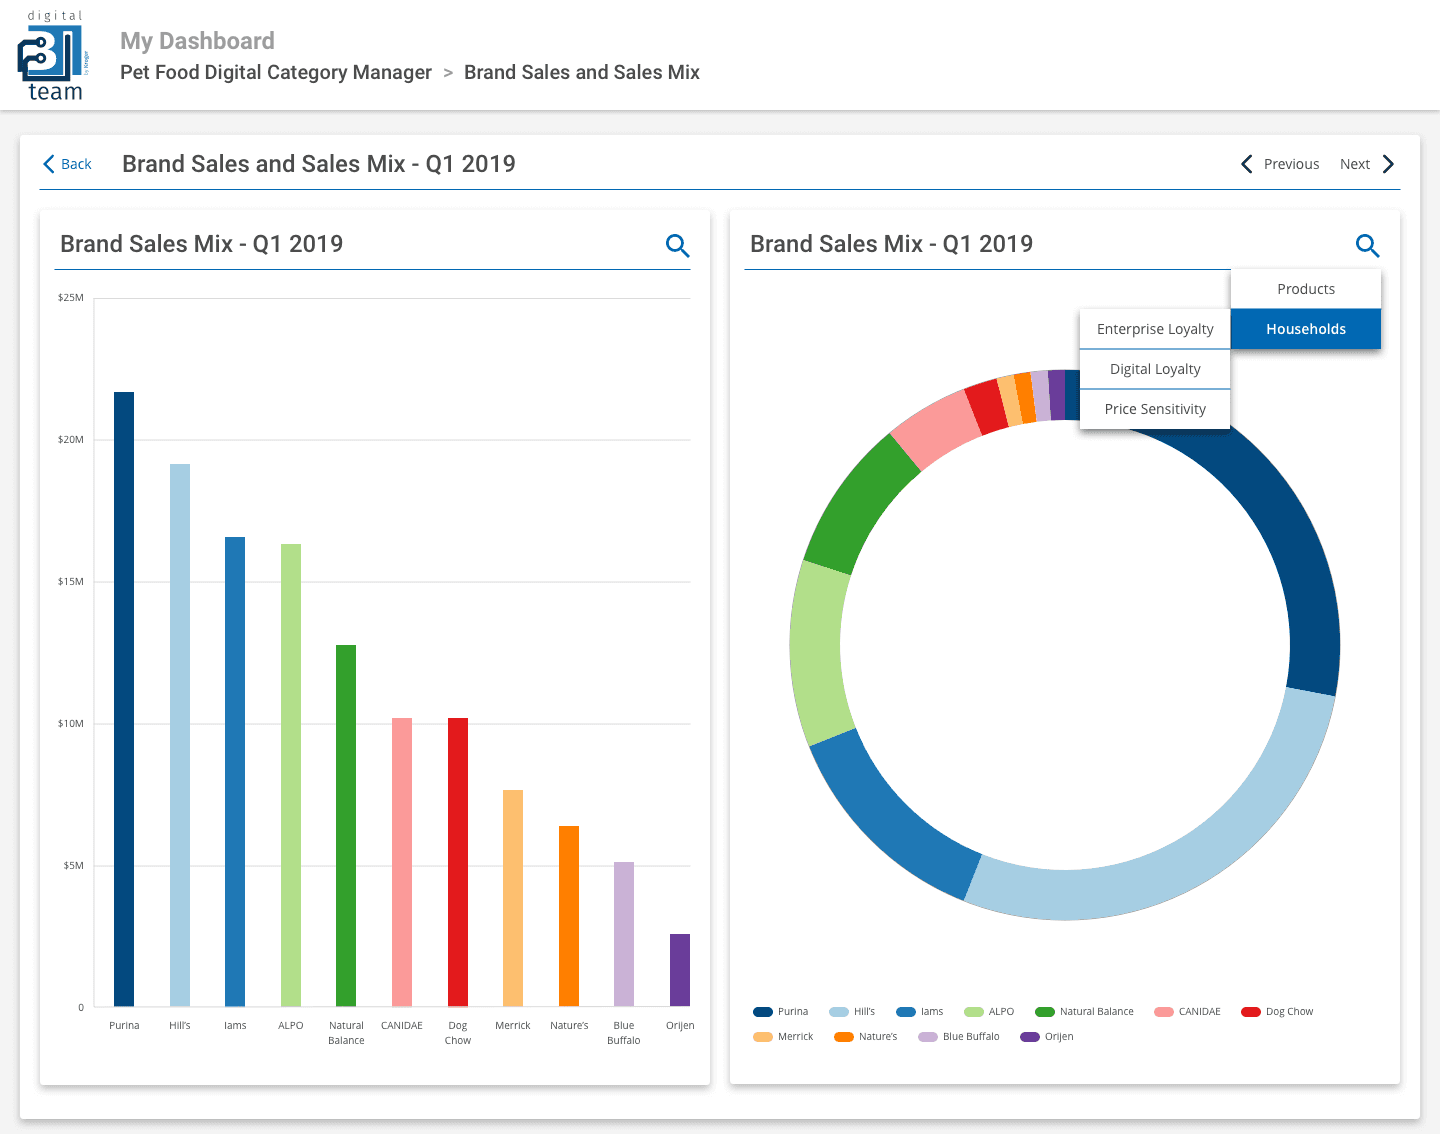The height and width of the screenshot is (1134, 1440).
Task: Toggle Merrick series in donut legend
Action: [x=783, y=1037]
